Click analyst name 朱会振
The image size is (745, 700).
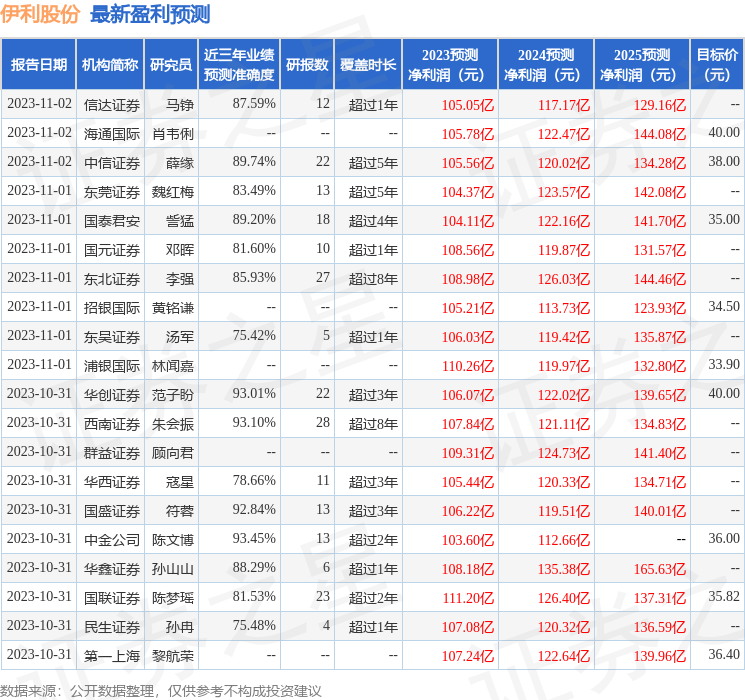coord(173,423)
